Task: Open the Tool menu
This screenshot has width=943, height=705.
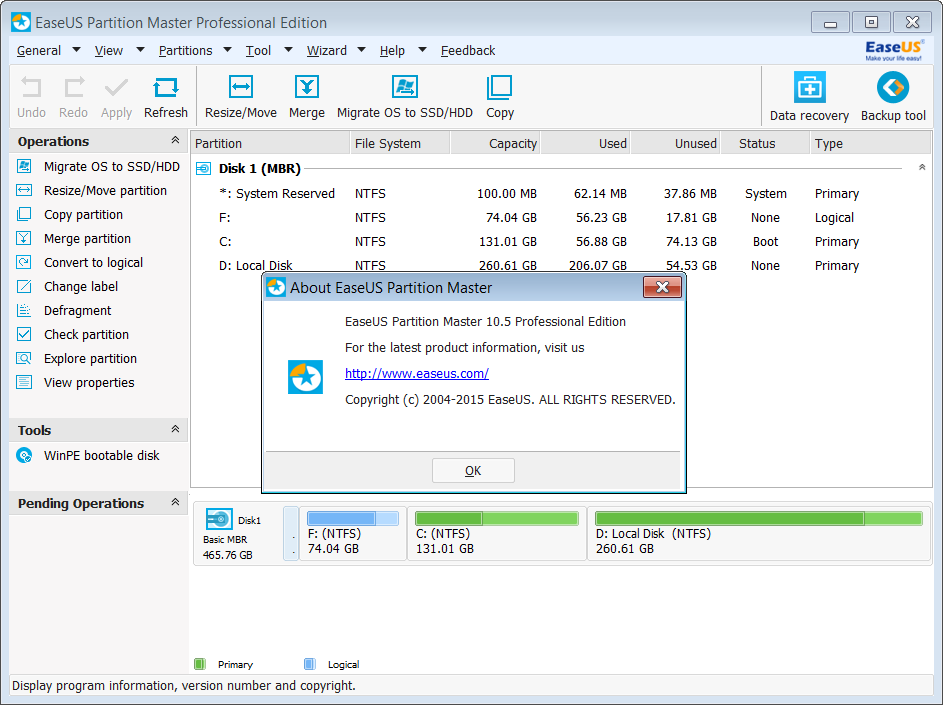Action: [258, 51]
